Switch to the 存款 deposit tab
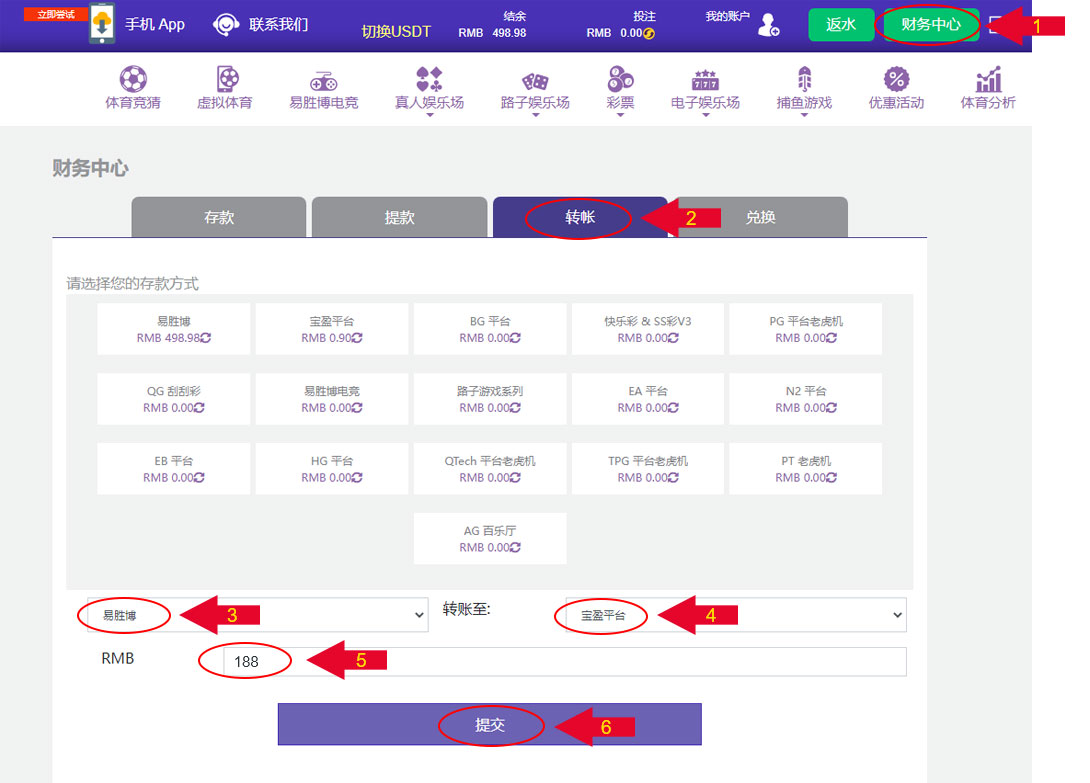This screenshot has height=783, width=1090. tap(219, 217)
